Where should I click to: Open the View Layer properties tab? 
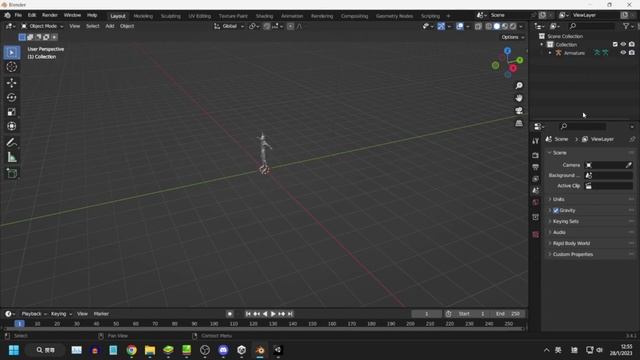click(536, 179)
